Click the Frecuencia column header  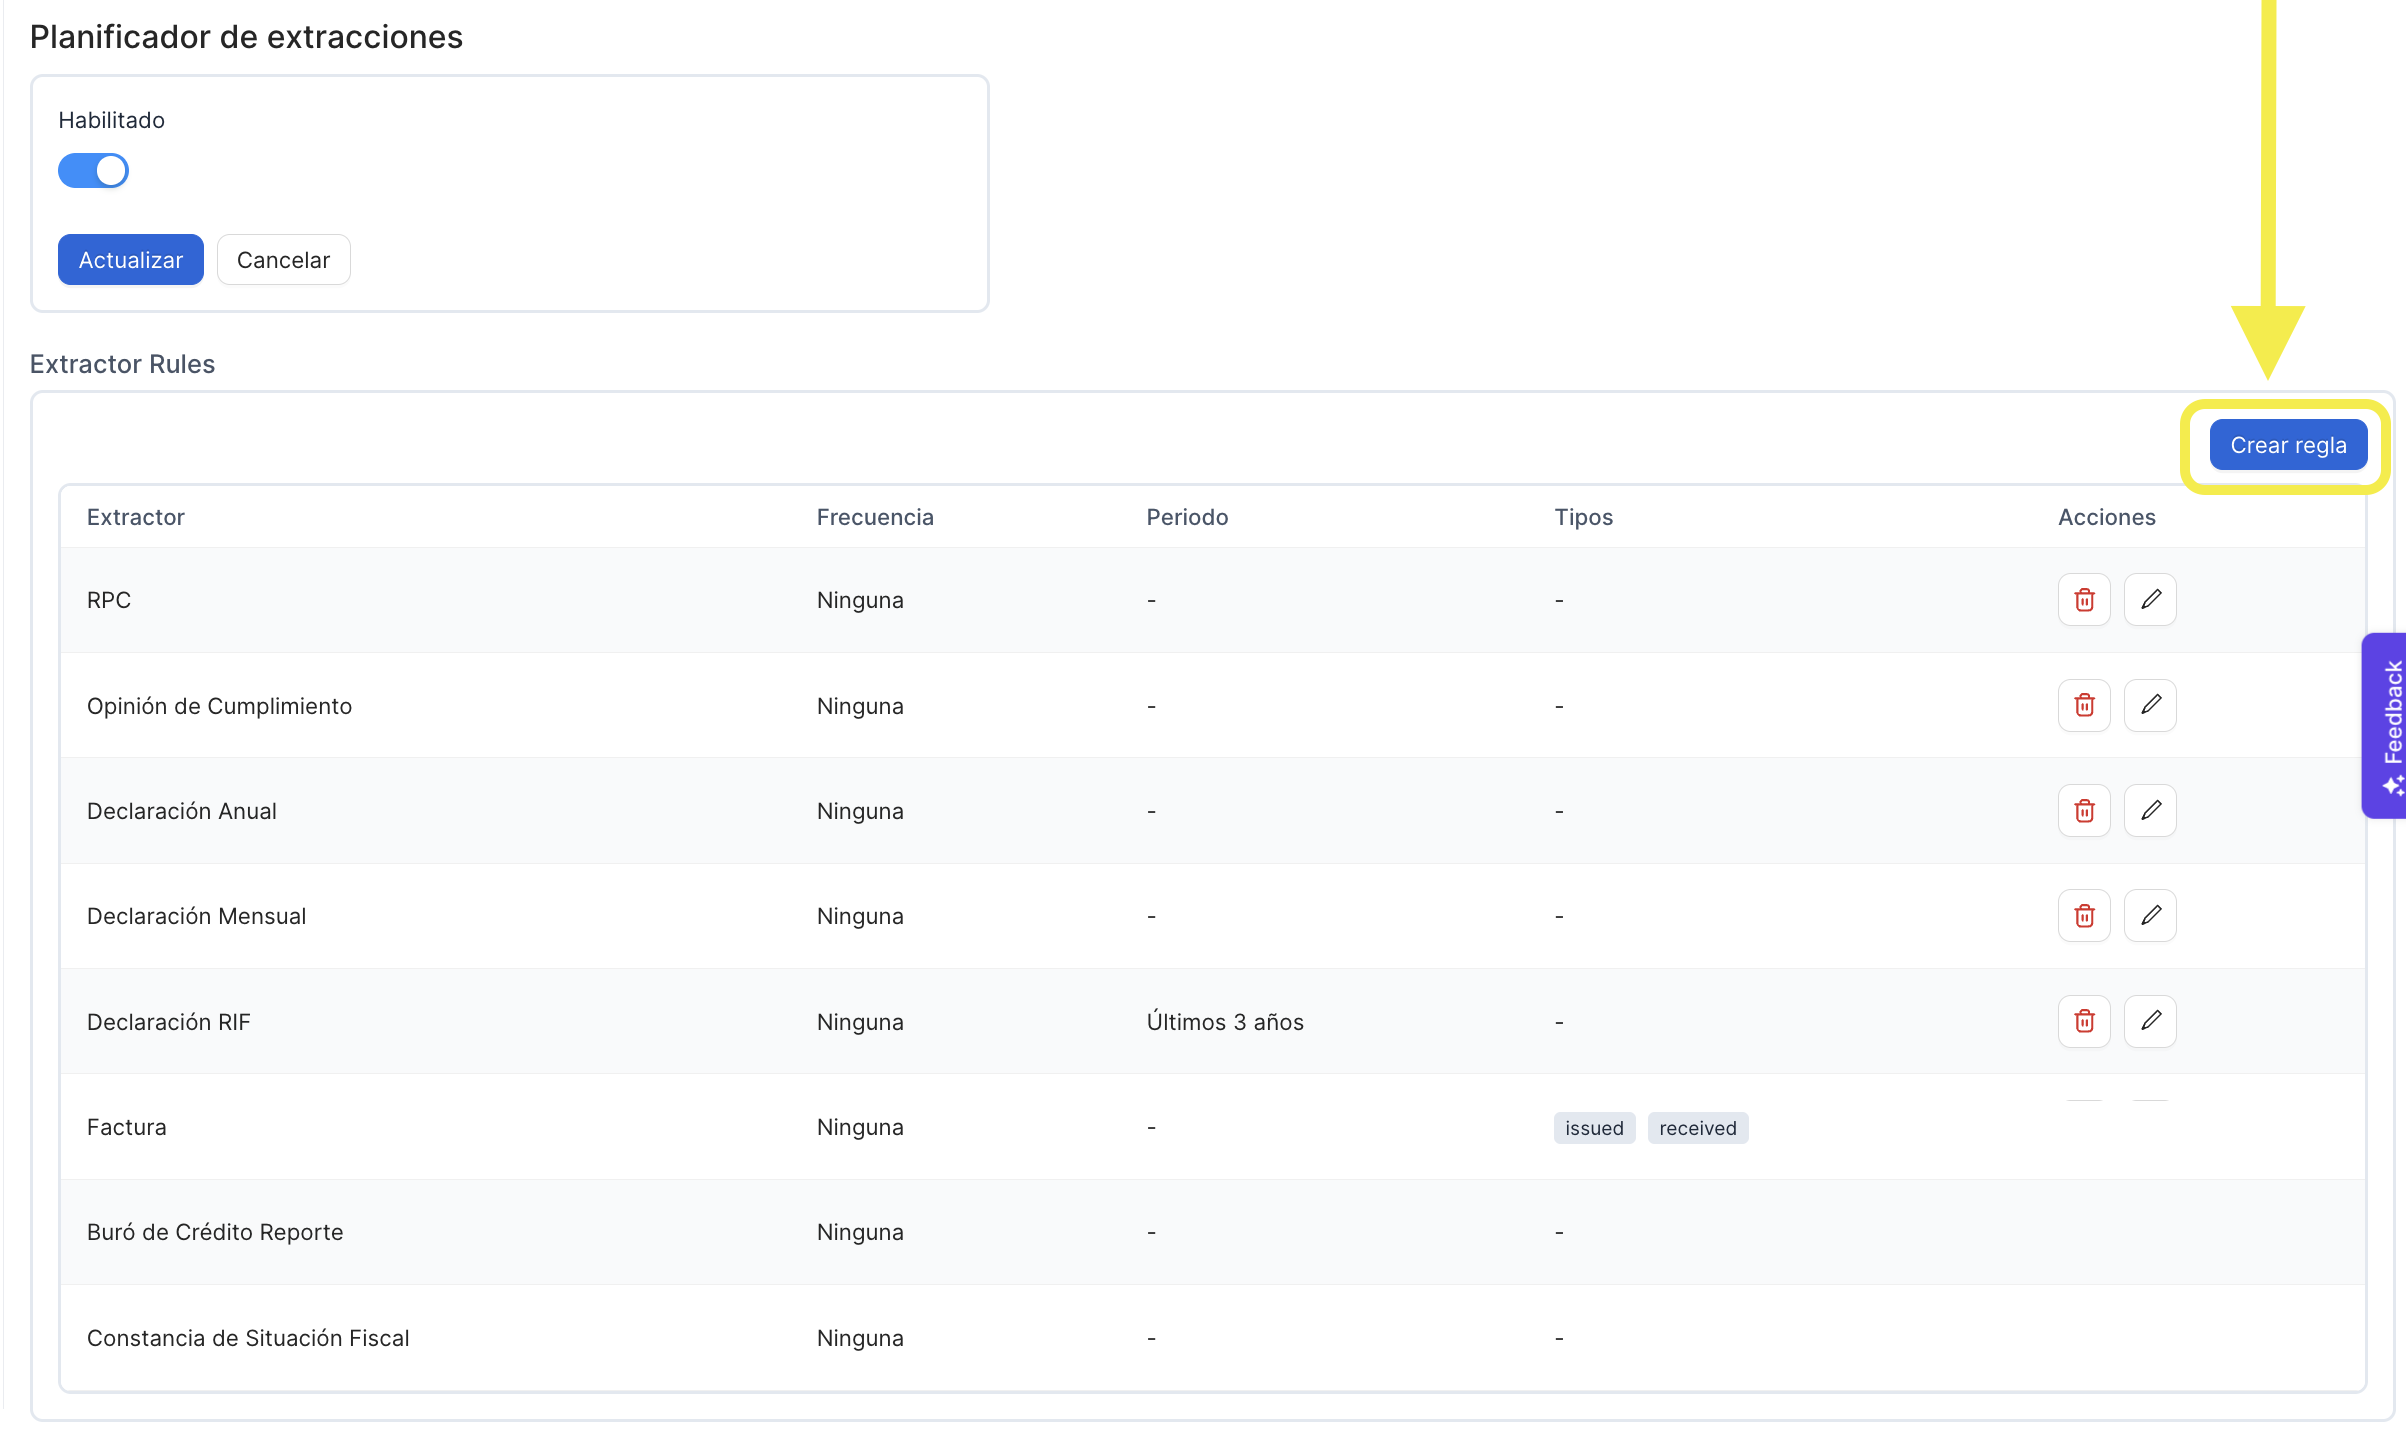[875, 517]
